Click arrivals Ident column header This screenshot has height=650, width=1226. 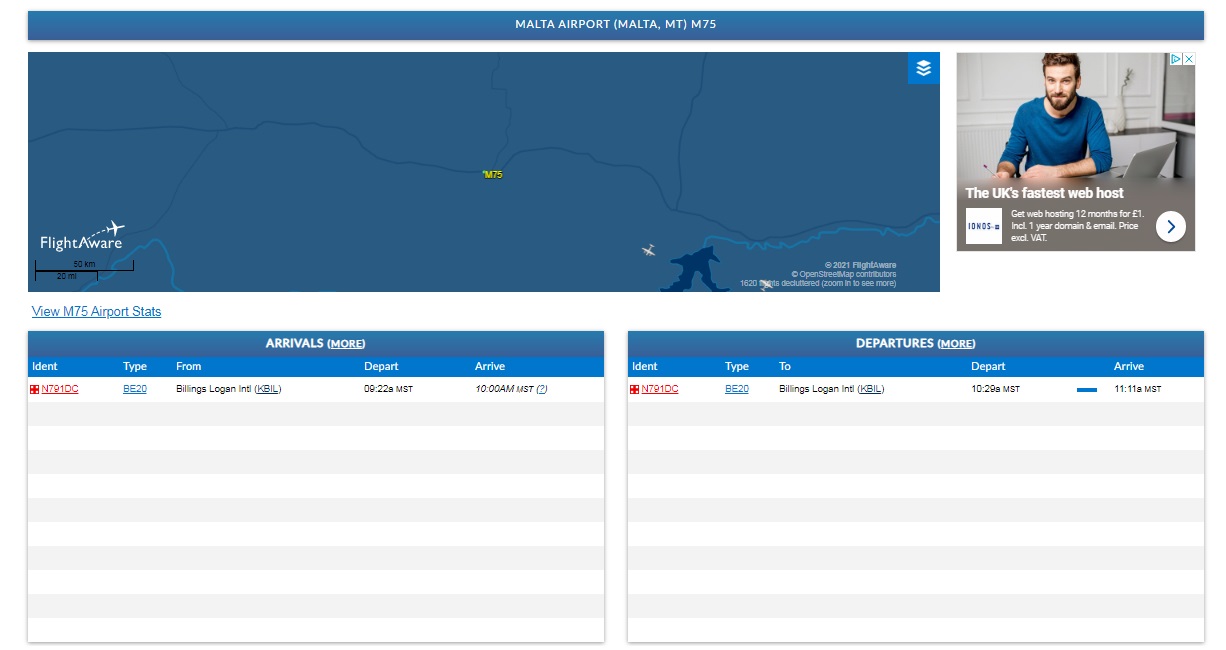pos(45,366)
